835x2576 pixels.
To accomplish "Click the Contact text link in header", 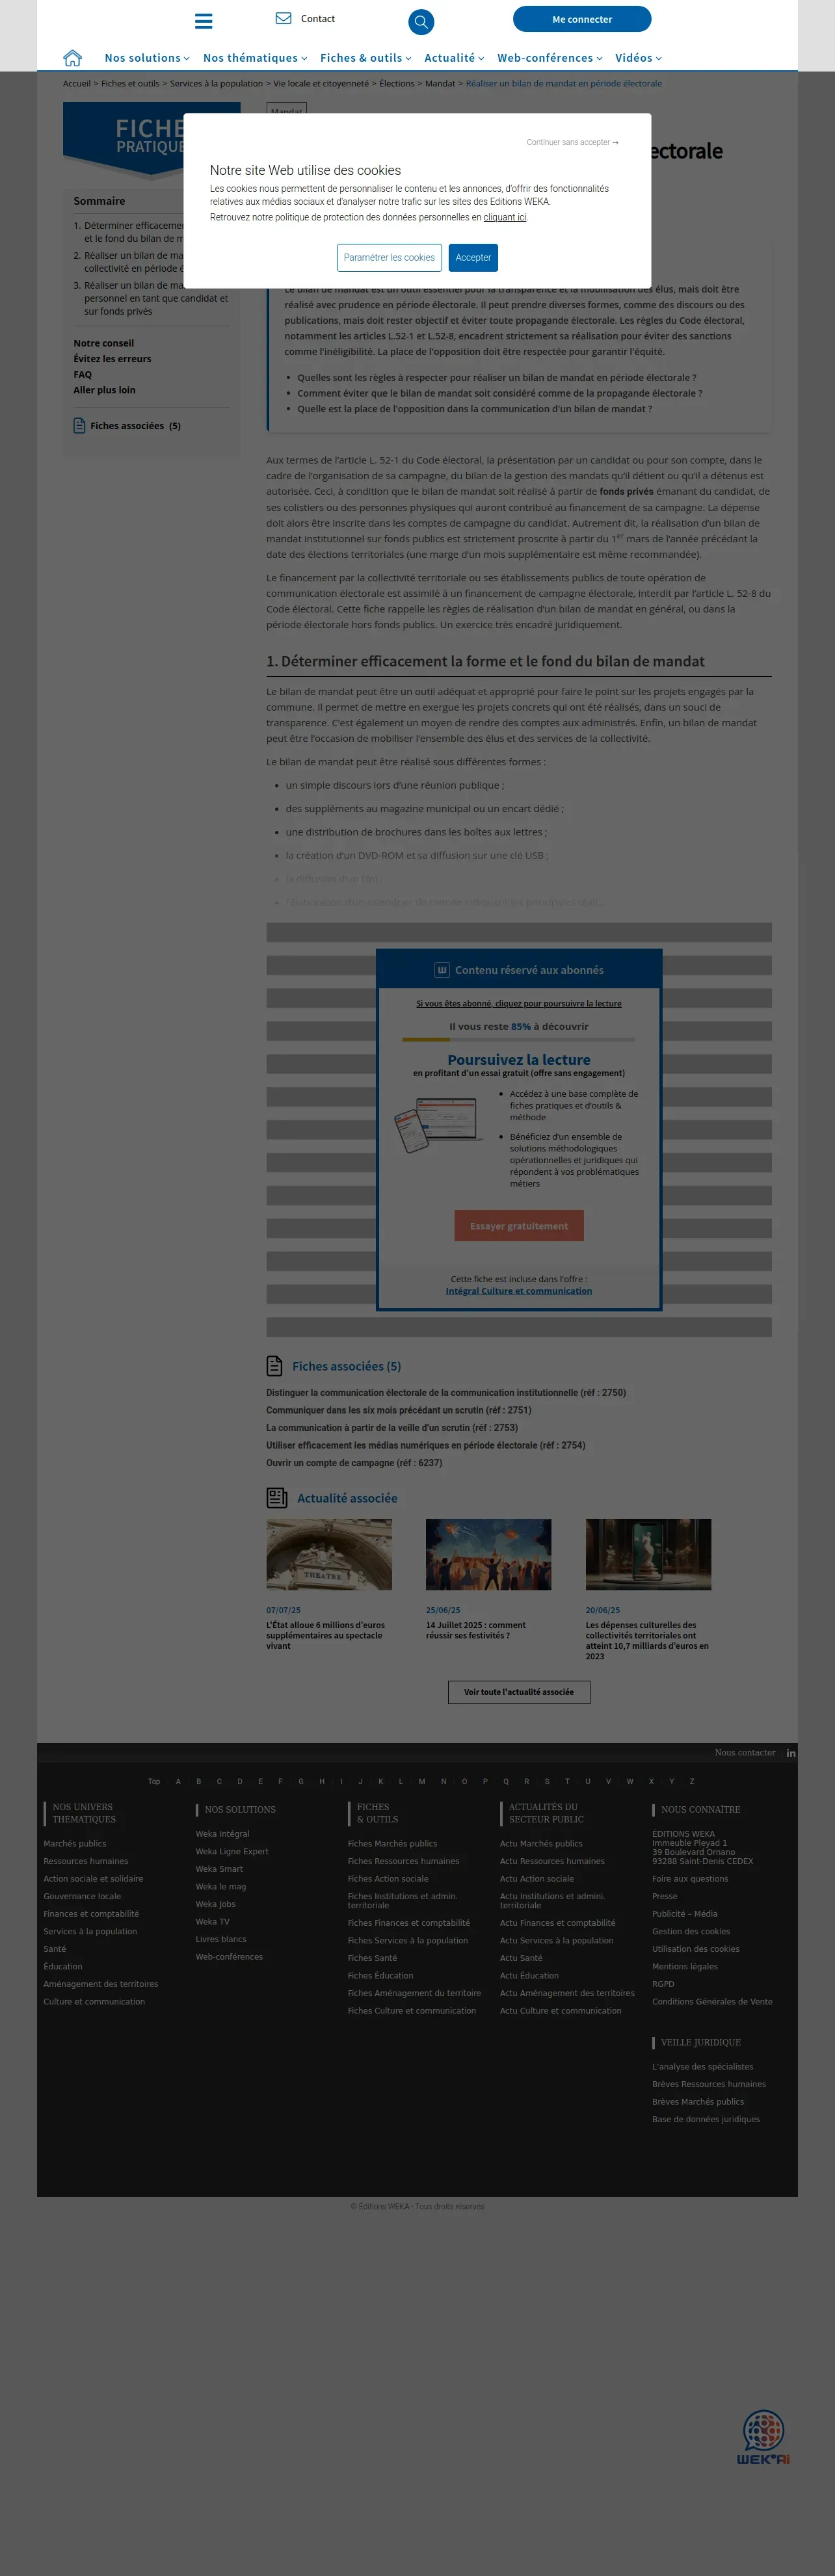I will click(x=318, y=19).
